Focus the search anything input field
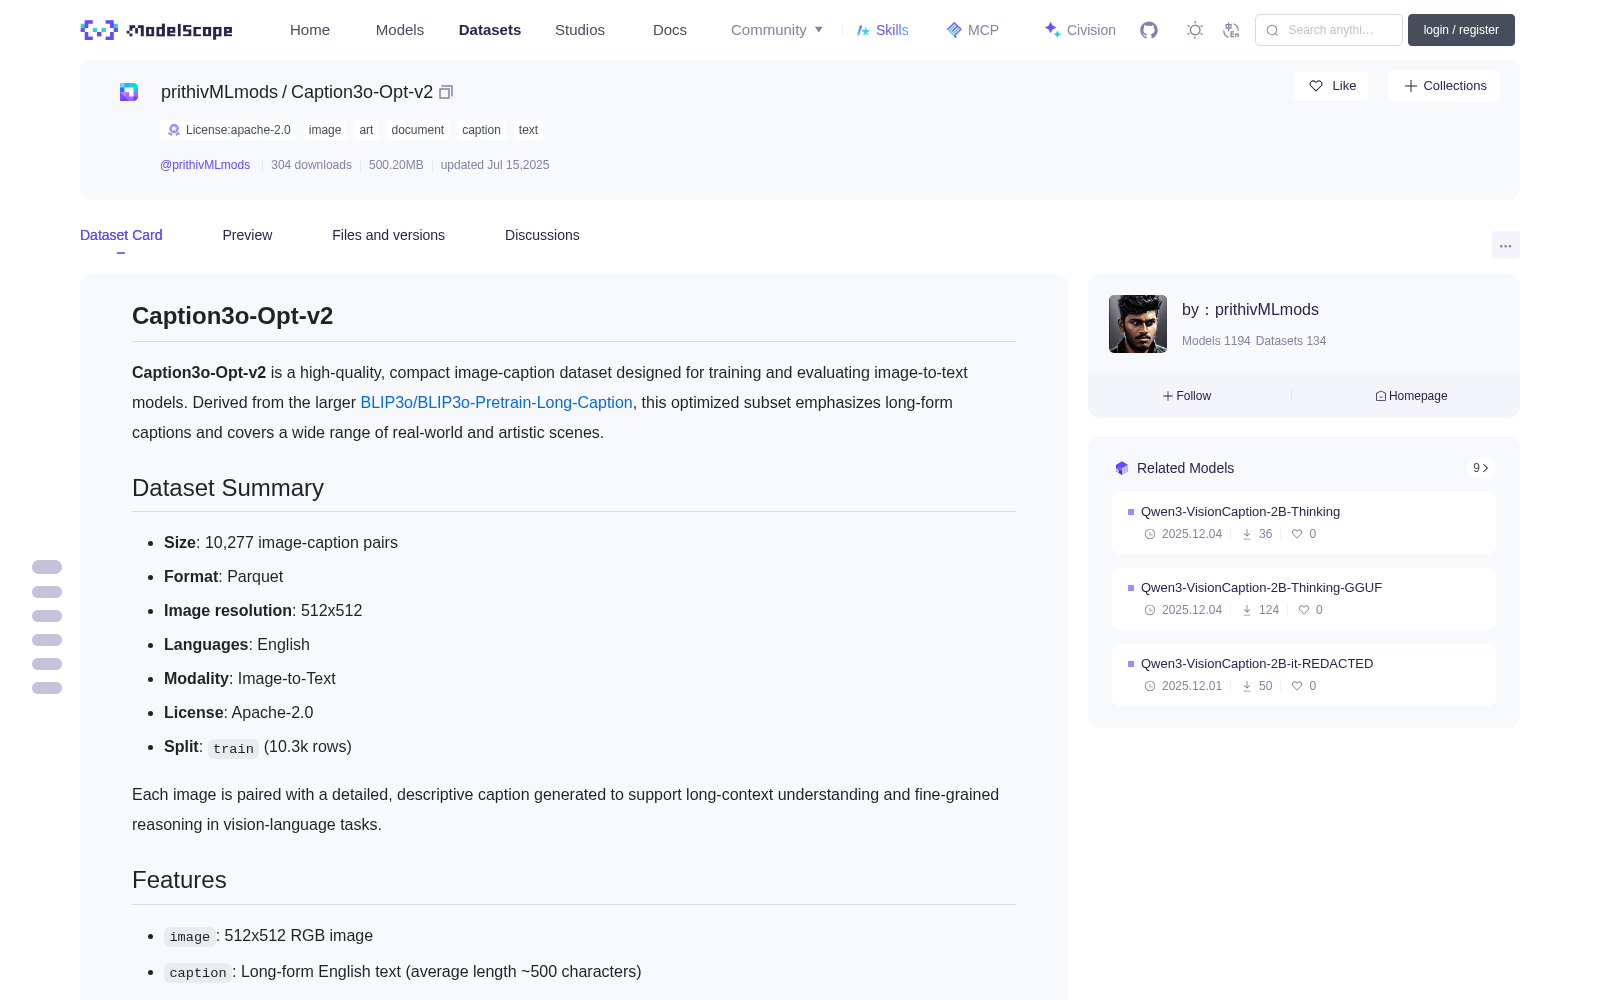This screenshot has width=1600, height=1000. pos(1329,30)
